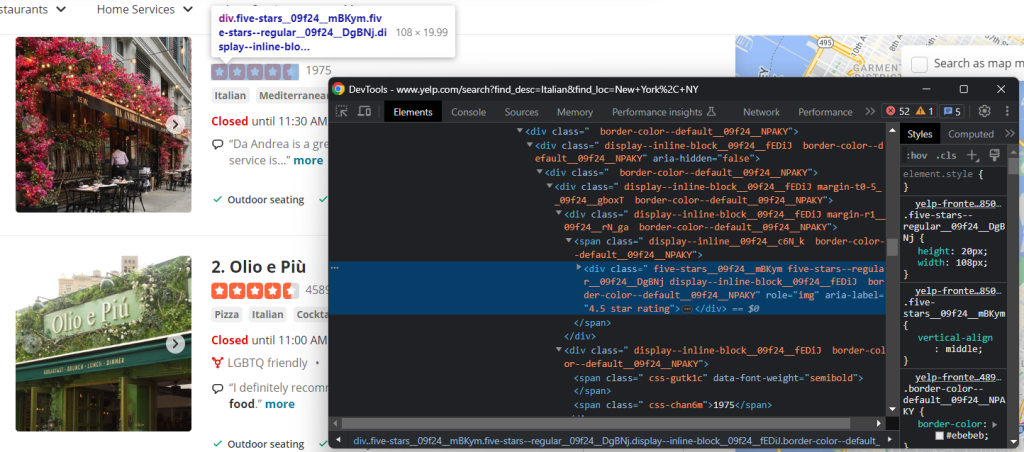
Task: Click the Italian tag under Da Andrea
Action: pyautogui.click(x=230, y=96)
